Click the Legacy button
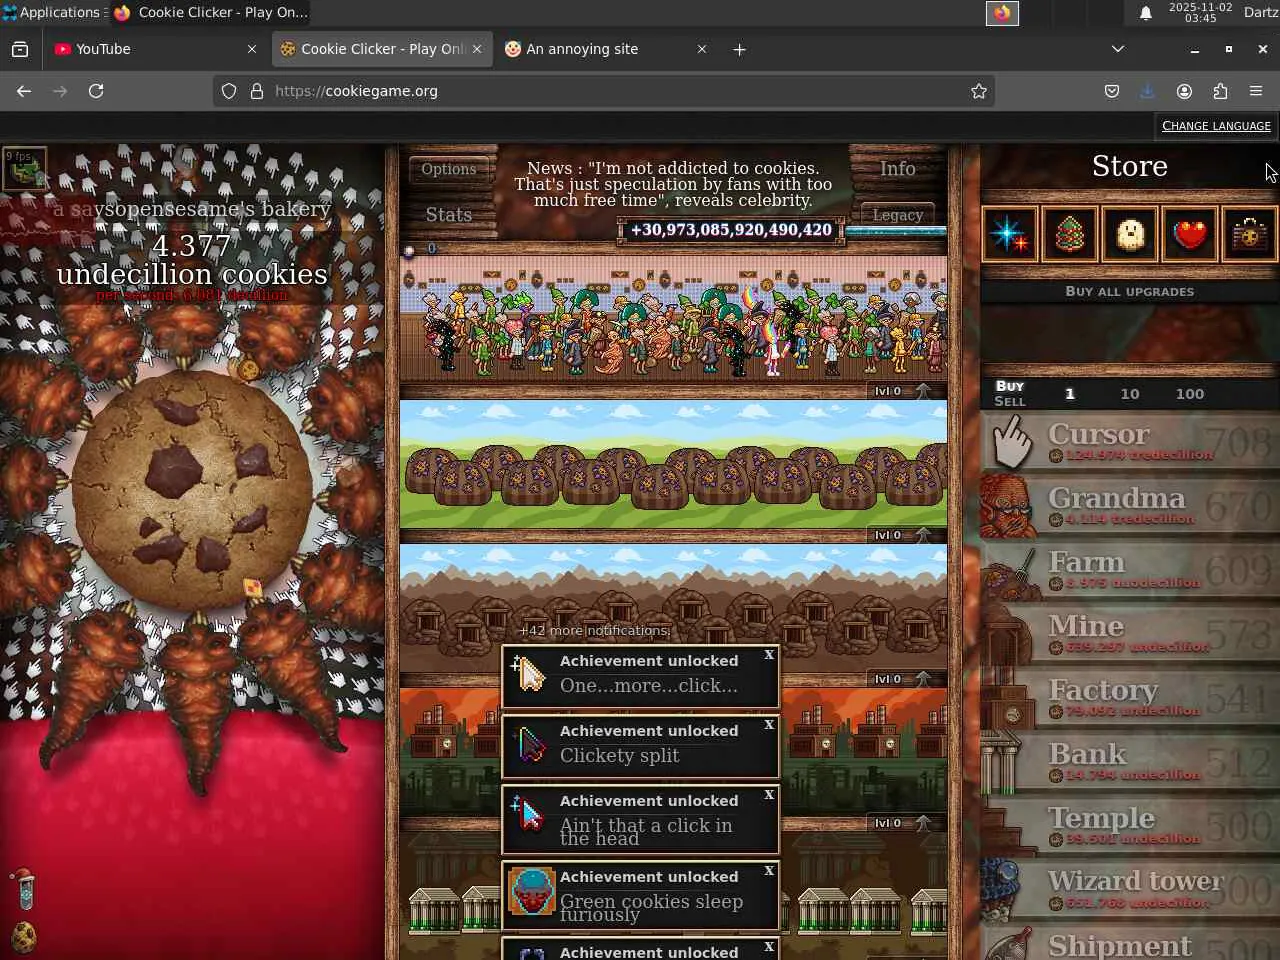This screenshot has height=960, width=1280. point(898,215)
